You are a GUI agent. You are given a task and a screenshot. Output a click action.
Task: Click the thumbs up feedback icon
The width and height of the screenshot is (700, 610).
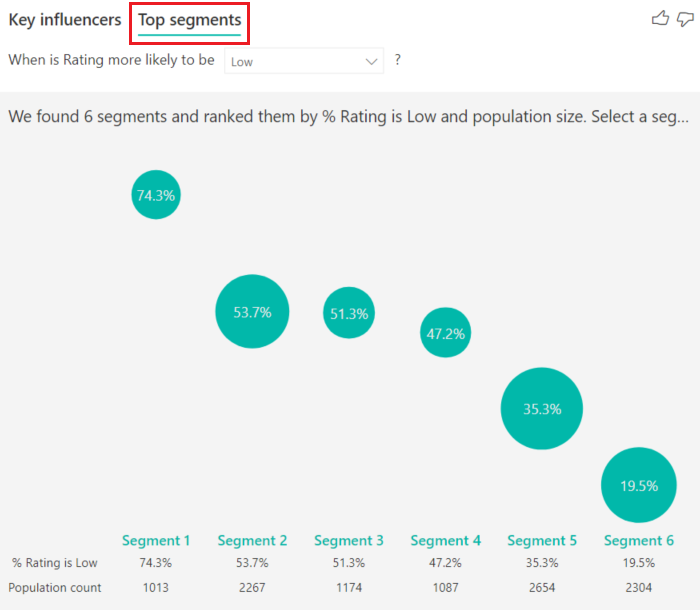click(x=660, y=18)
